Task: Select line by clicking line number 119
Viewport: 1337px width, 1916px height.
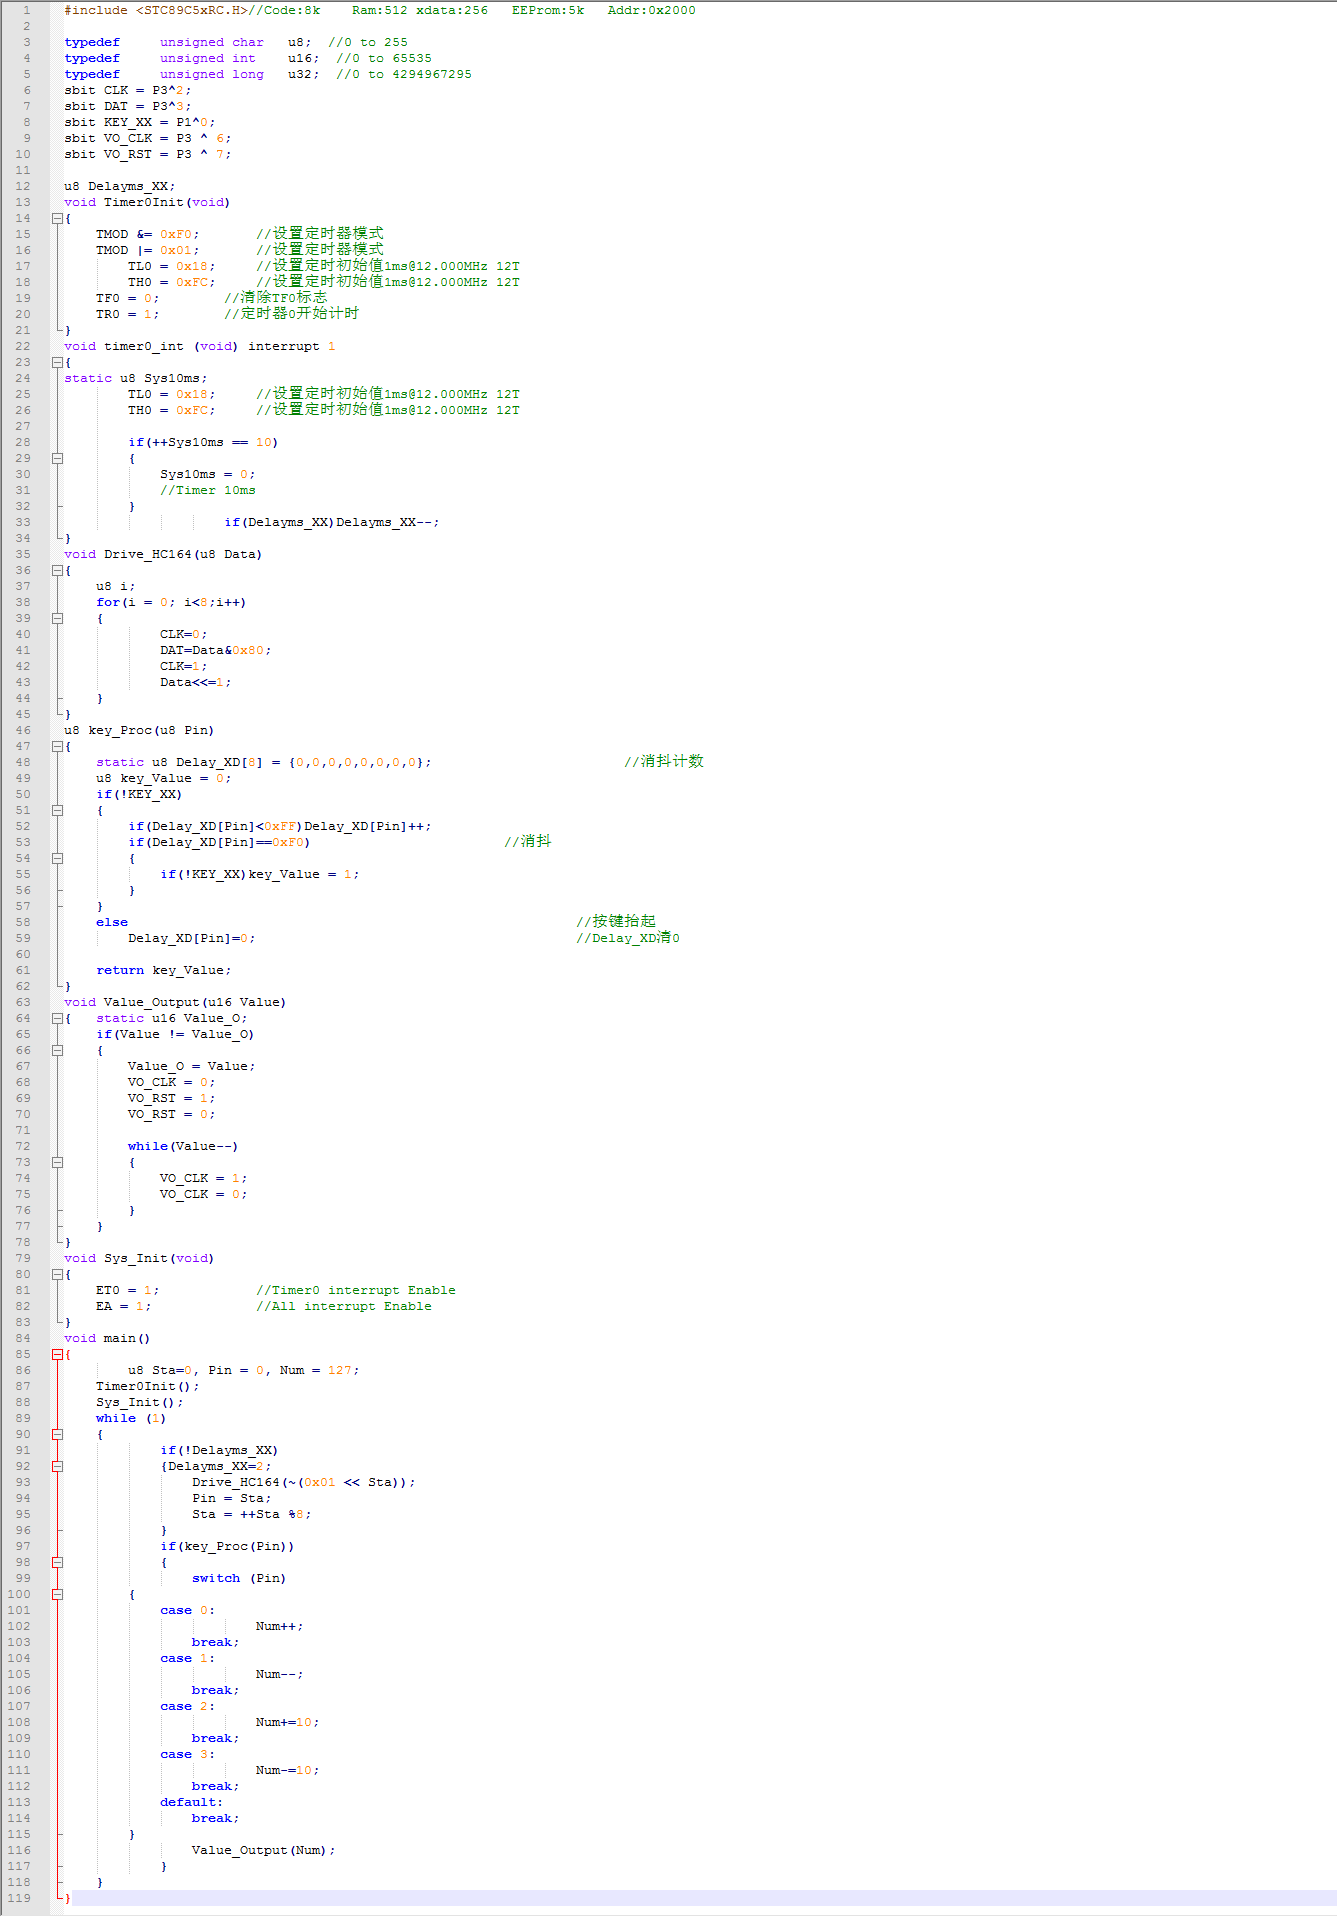Action: coord(19,1898)
